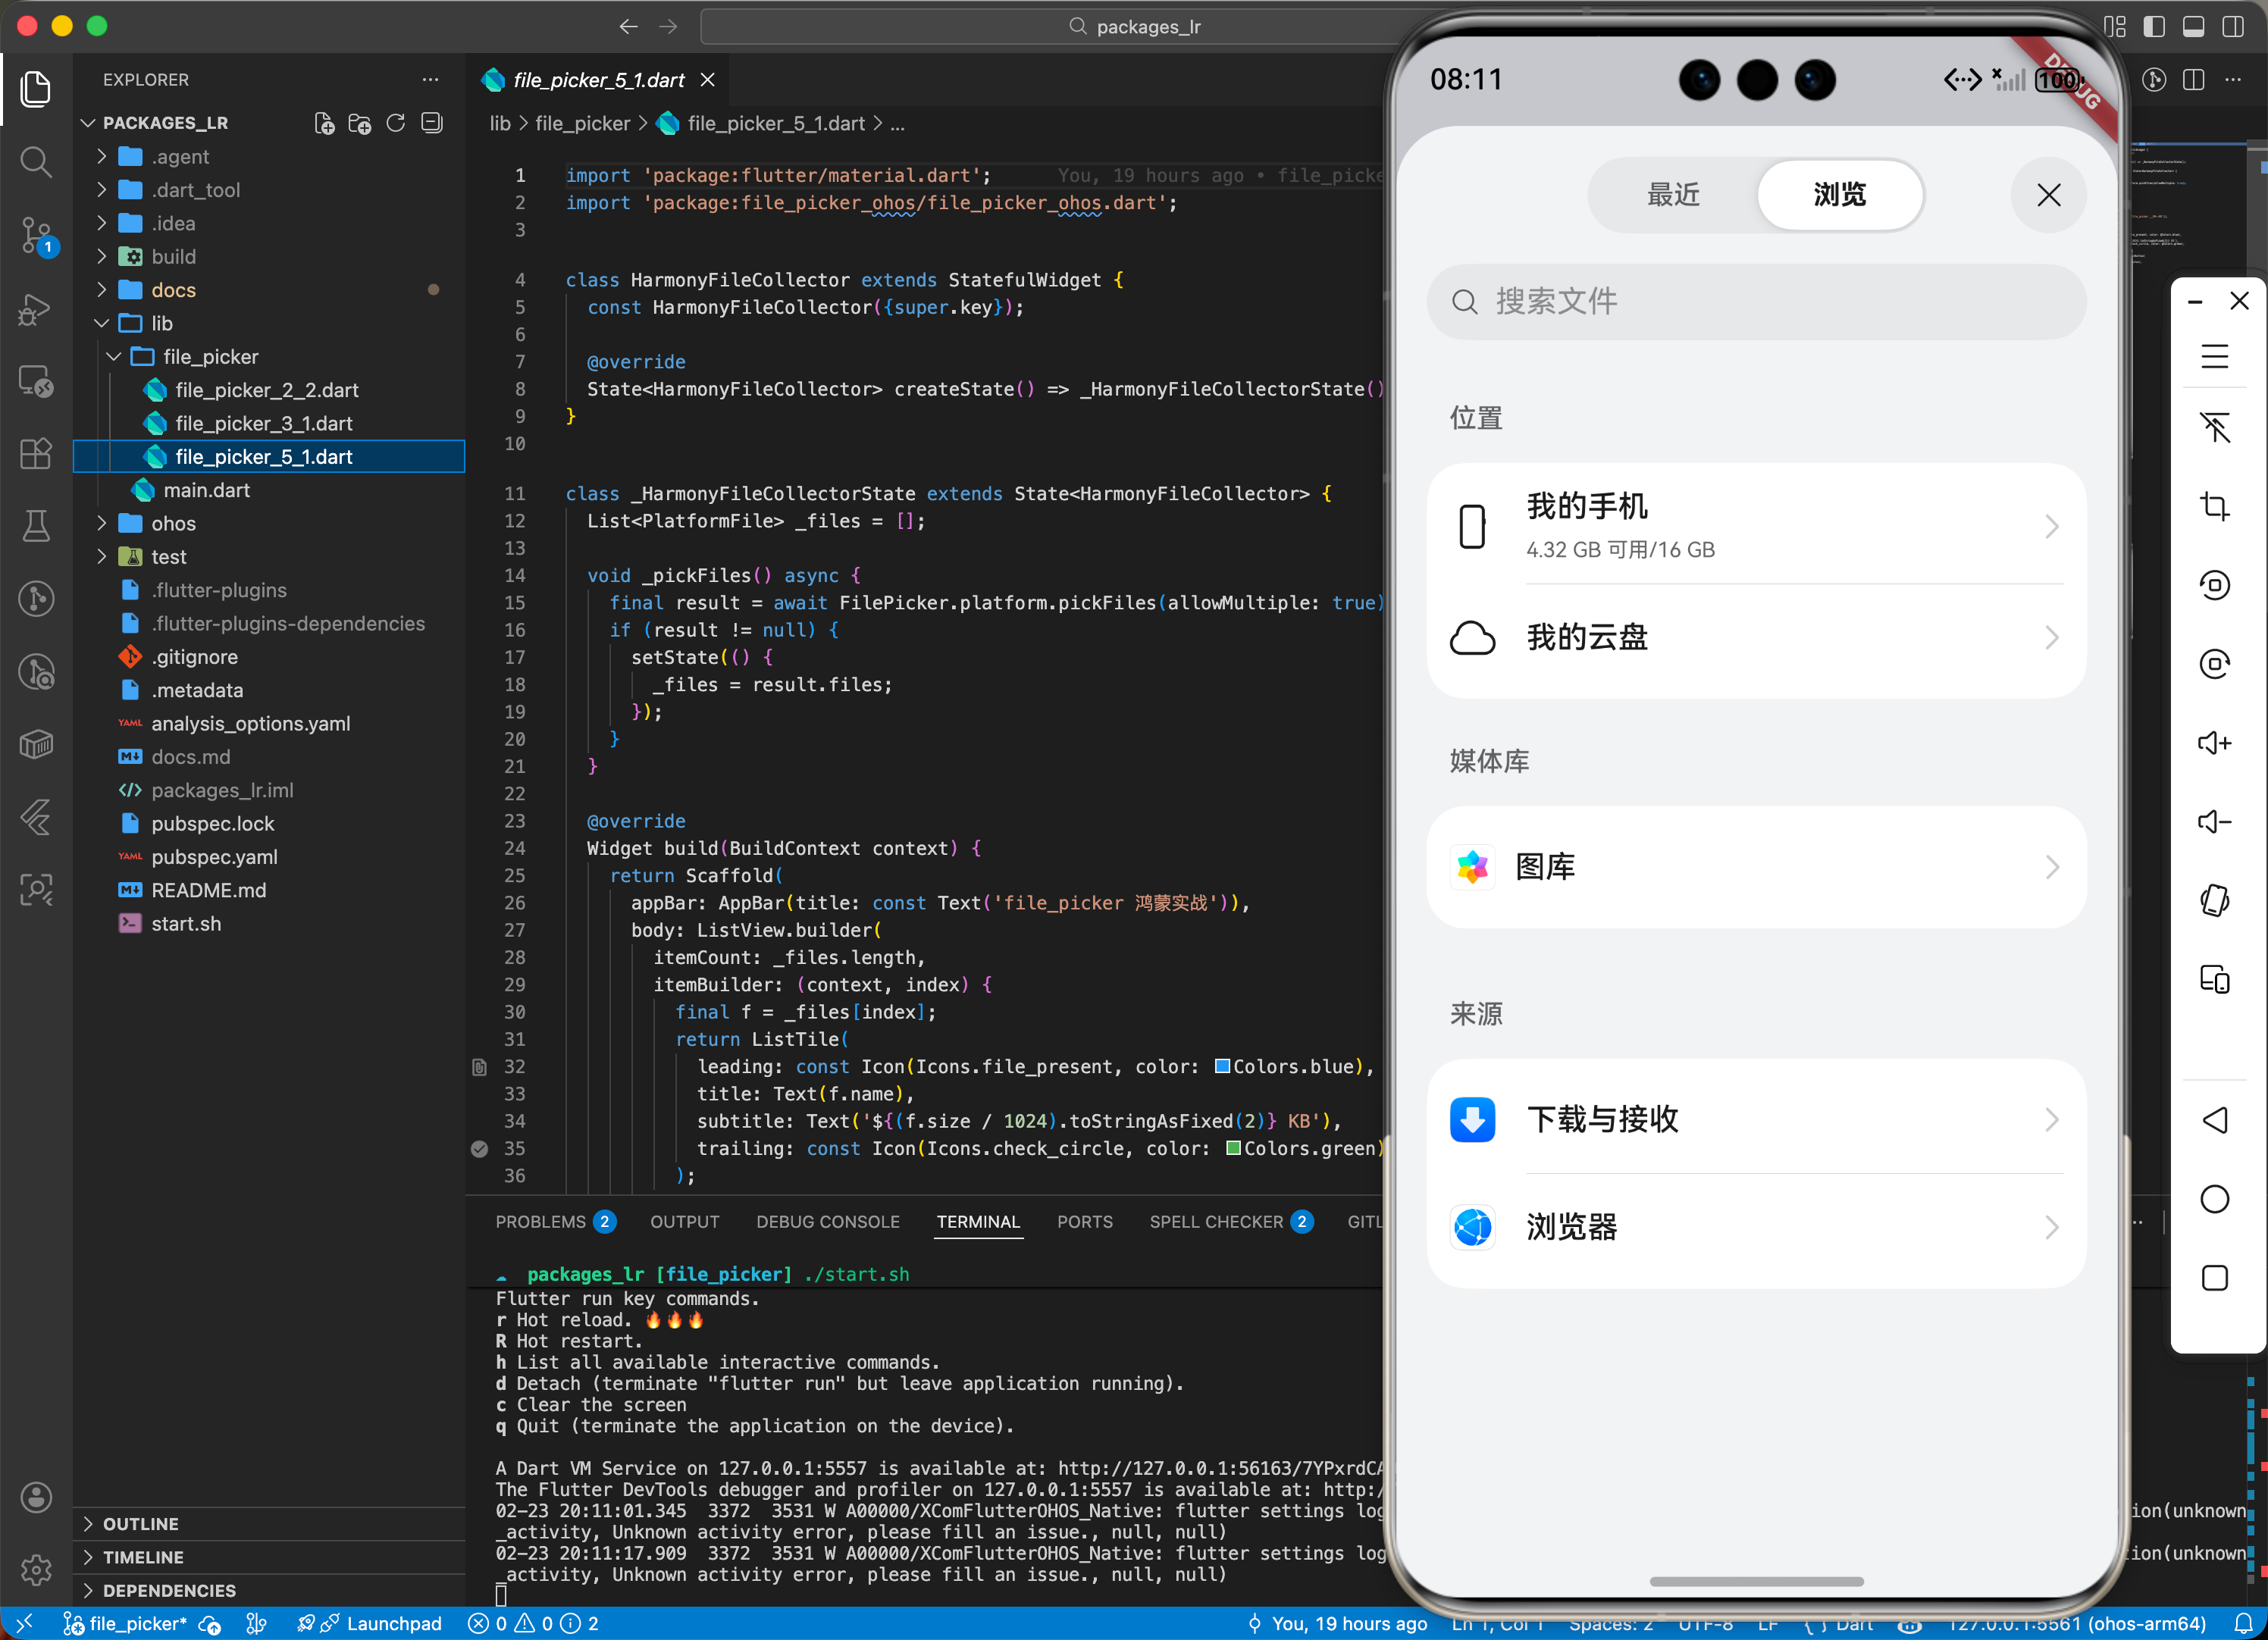Image resolution: width=2268 pixels, height=1640 pixels.
Task: Toggle the primary side bar layout button
Action: (x=2154, y=27)
